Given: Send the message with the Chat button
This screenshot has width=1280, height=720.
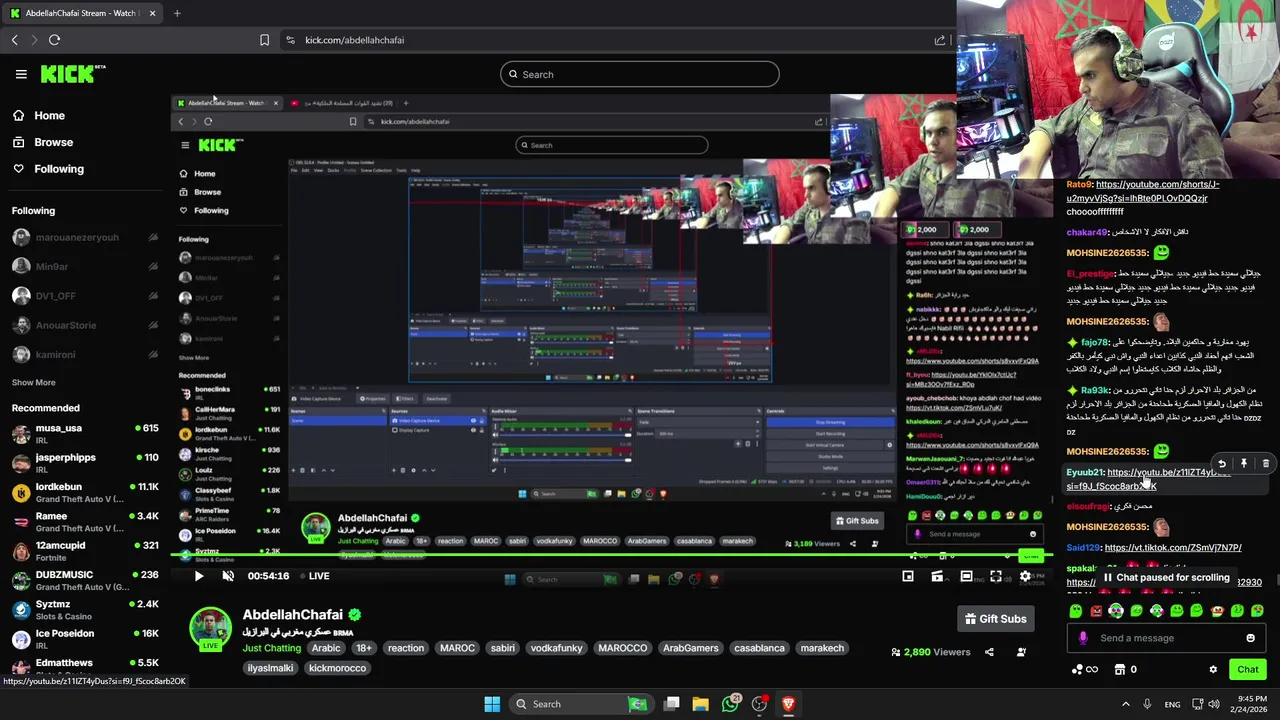Looking at the screenshot, I should [1248, 670].
